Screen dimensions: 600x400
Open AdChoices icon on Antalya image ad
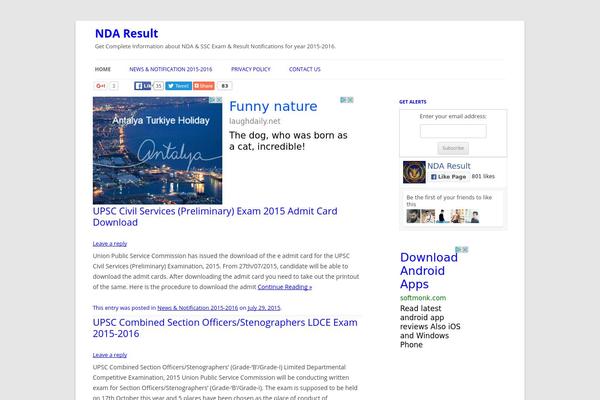coord(212,100)
